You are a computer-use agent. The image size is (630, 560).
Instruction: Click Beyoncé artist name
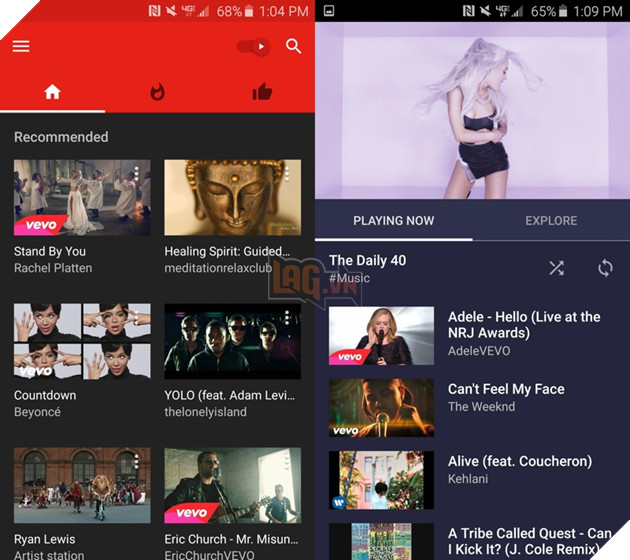37,412
